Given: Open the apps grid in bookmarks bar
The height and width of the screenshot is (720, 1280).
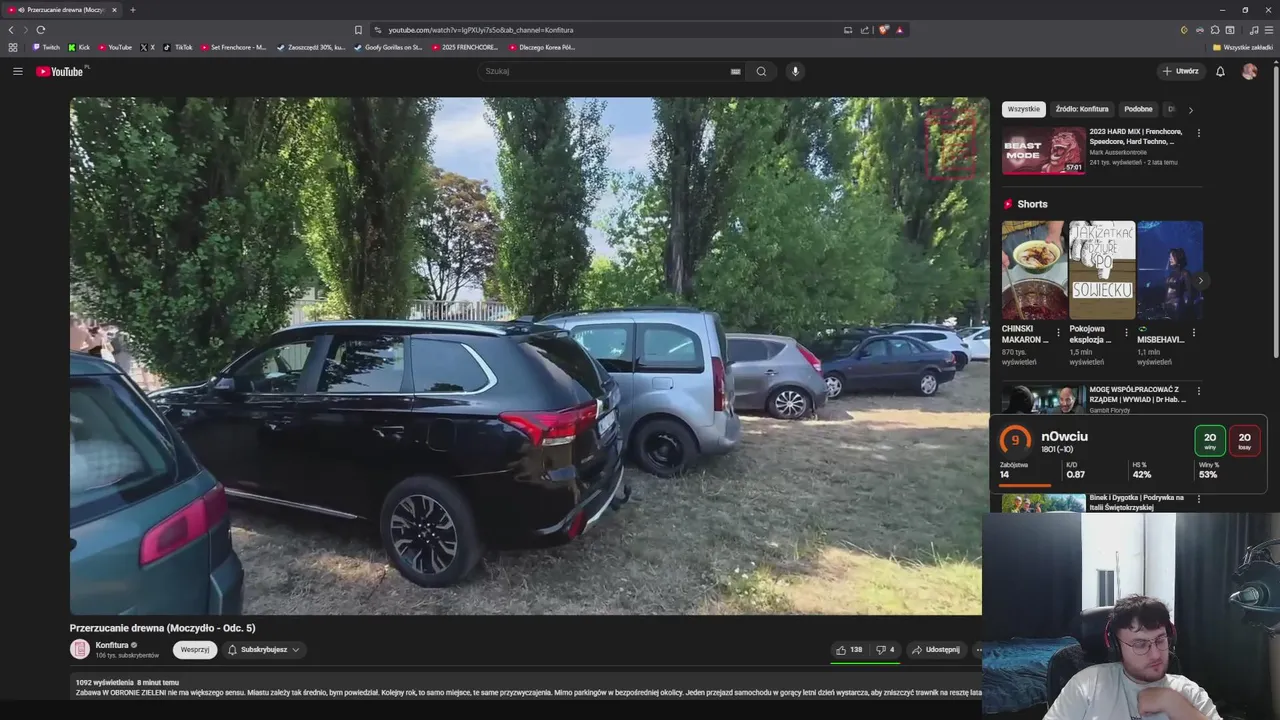Looking at the screenshot, I should 13,47.
